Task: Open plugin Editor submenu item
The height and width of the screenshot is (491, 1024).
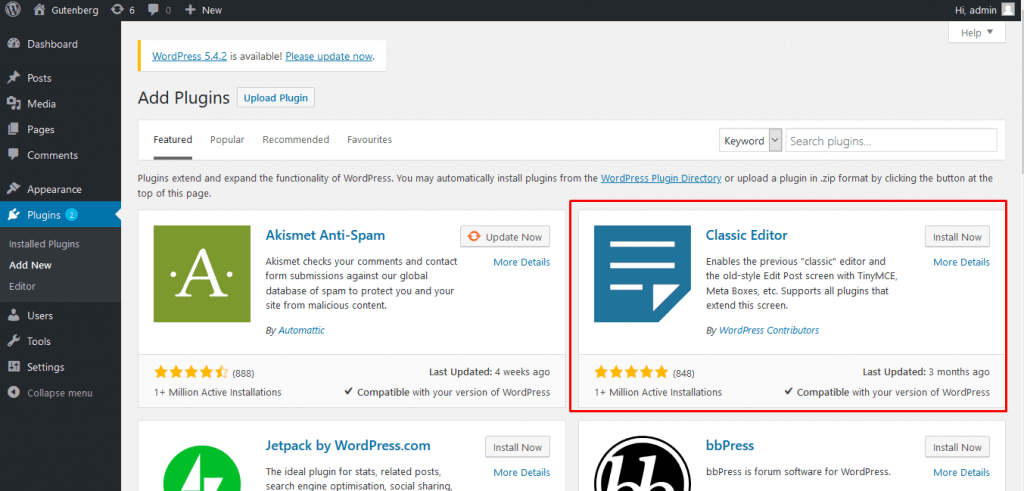Action: coord(22,286)
